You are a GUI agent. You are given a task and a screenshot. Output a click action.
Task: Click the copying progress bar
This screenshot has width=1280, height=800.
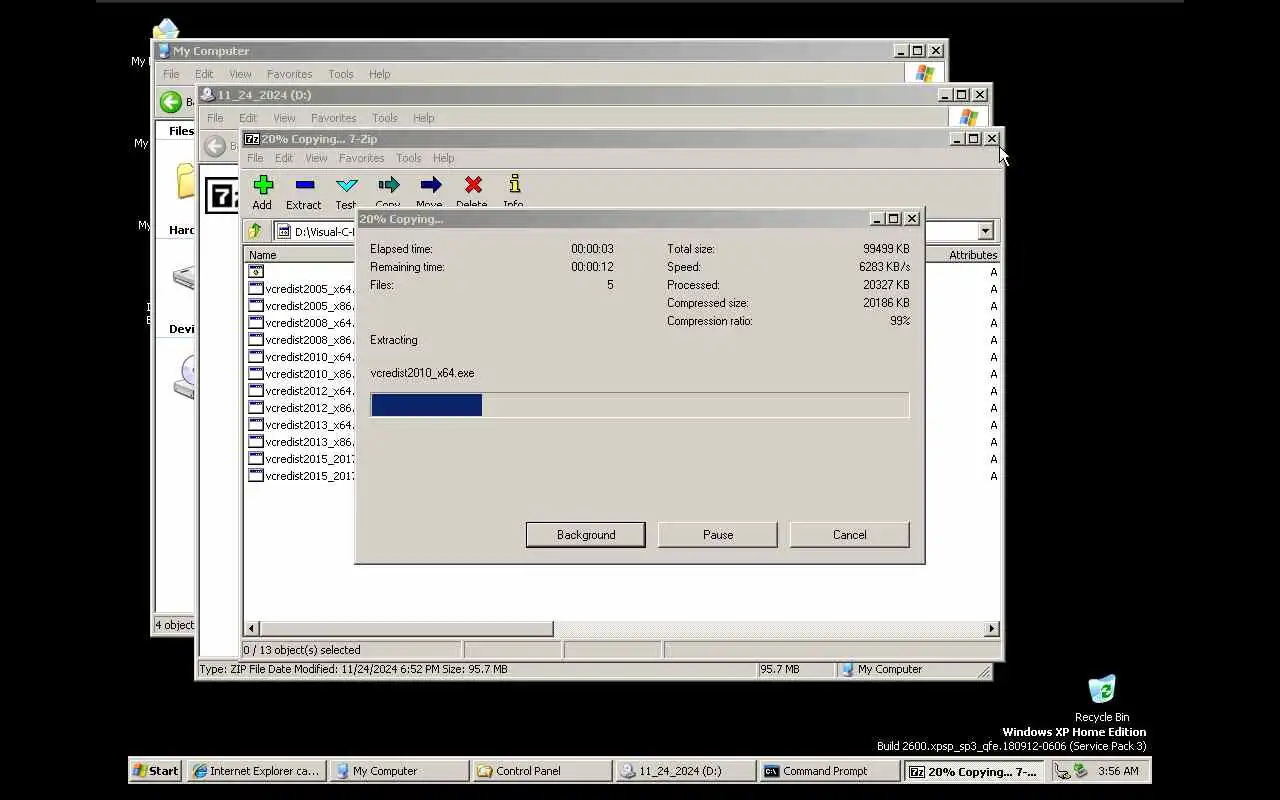point(639,405)
